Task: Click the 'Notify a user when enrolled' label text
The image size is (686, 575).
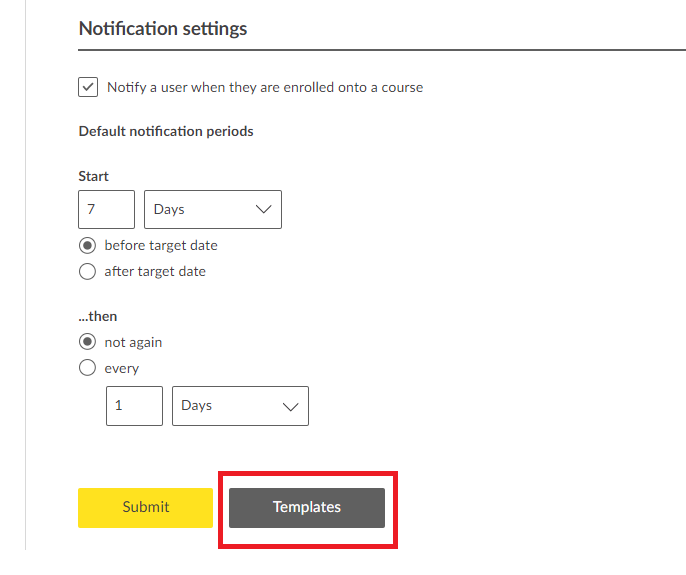Action: pyautogui.click(x=265, y=87)
